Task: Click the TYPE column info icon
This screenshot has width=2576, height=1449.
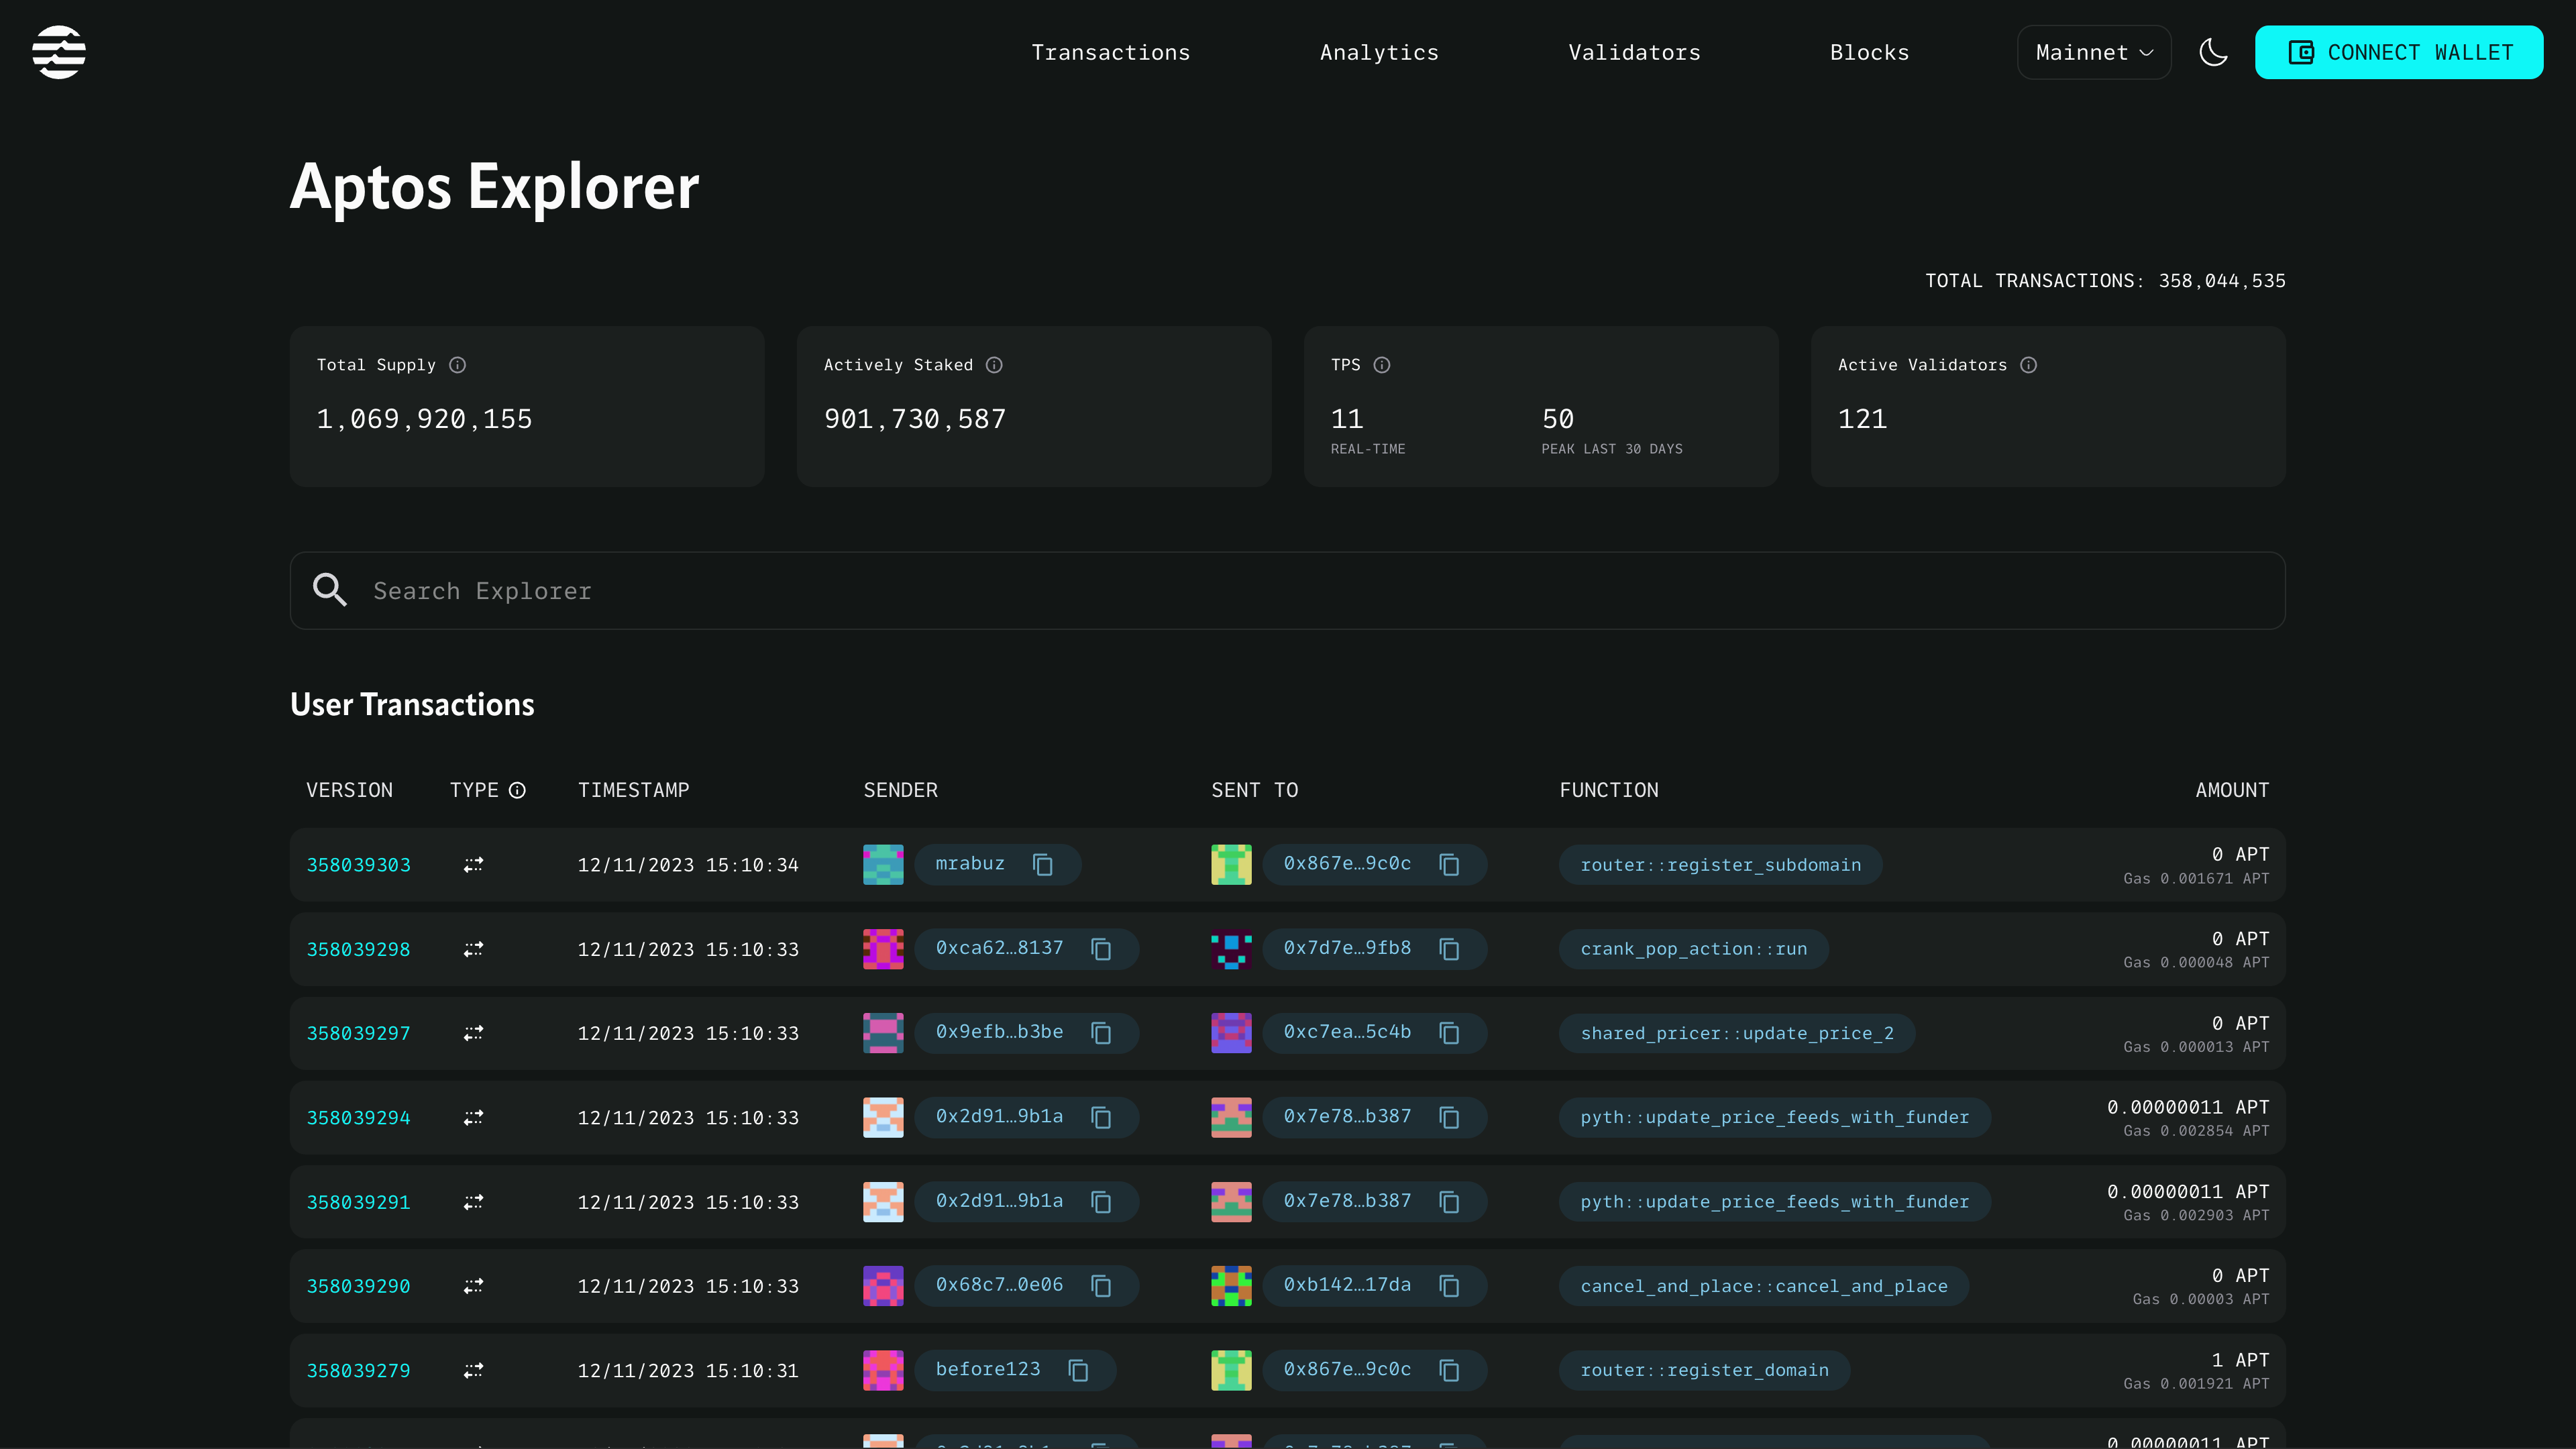Action: 517,790
